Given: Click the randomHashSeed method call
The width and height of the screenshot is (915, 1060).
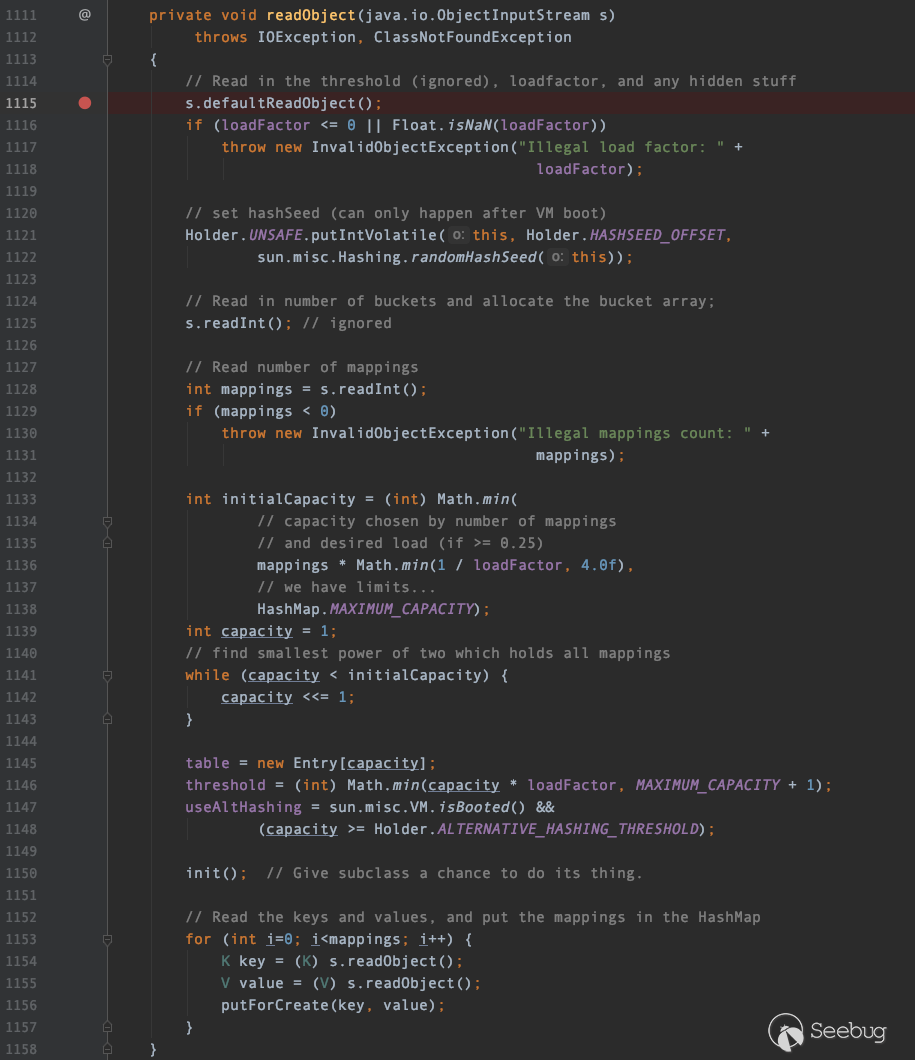Looking at the screenshot, I should [473, 257].
